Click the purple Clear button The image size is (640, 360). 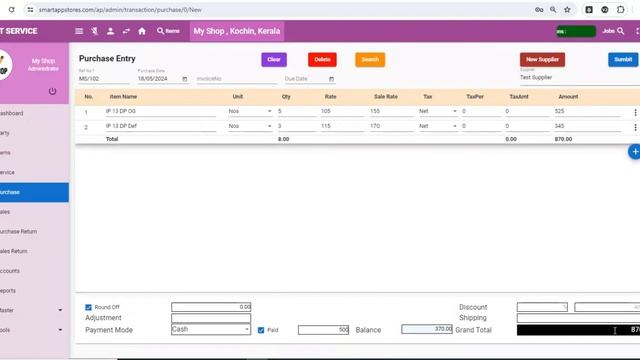click(x=274, y=60)
